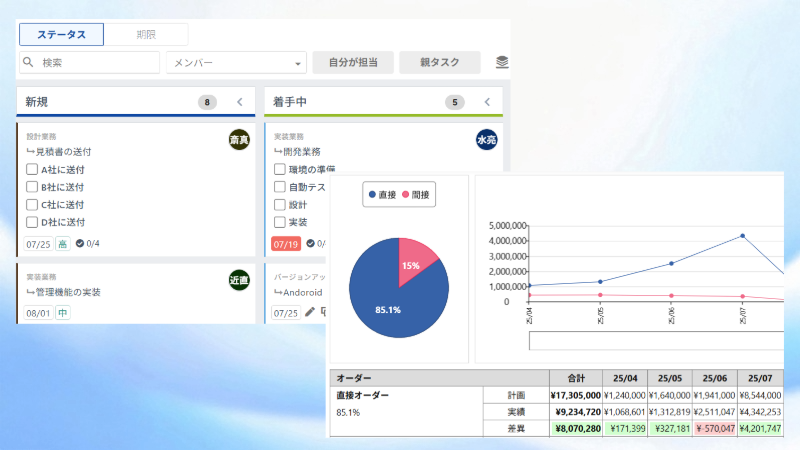Image resolution: width=800 pixels, height=450 pixels.
Task: Check the C社に送付 checkbox
Action: pyautogui.click(x=32, y=205)
